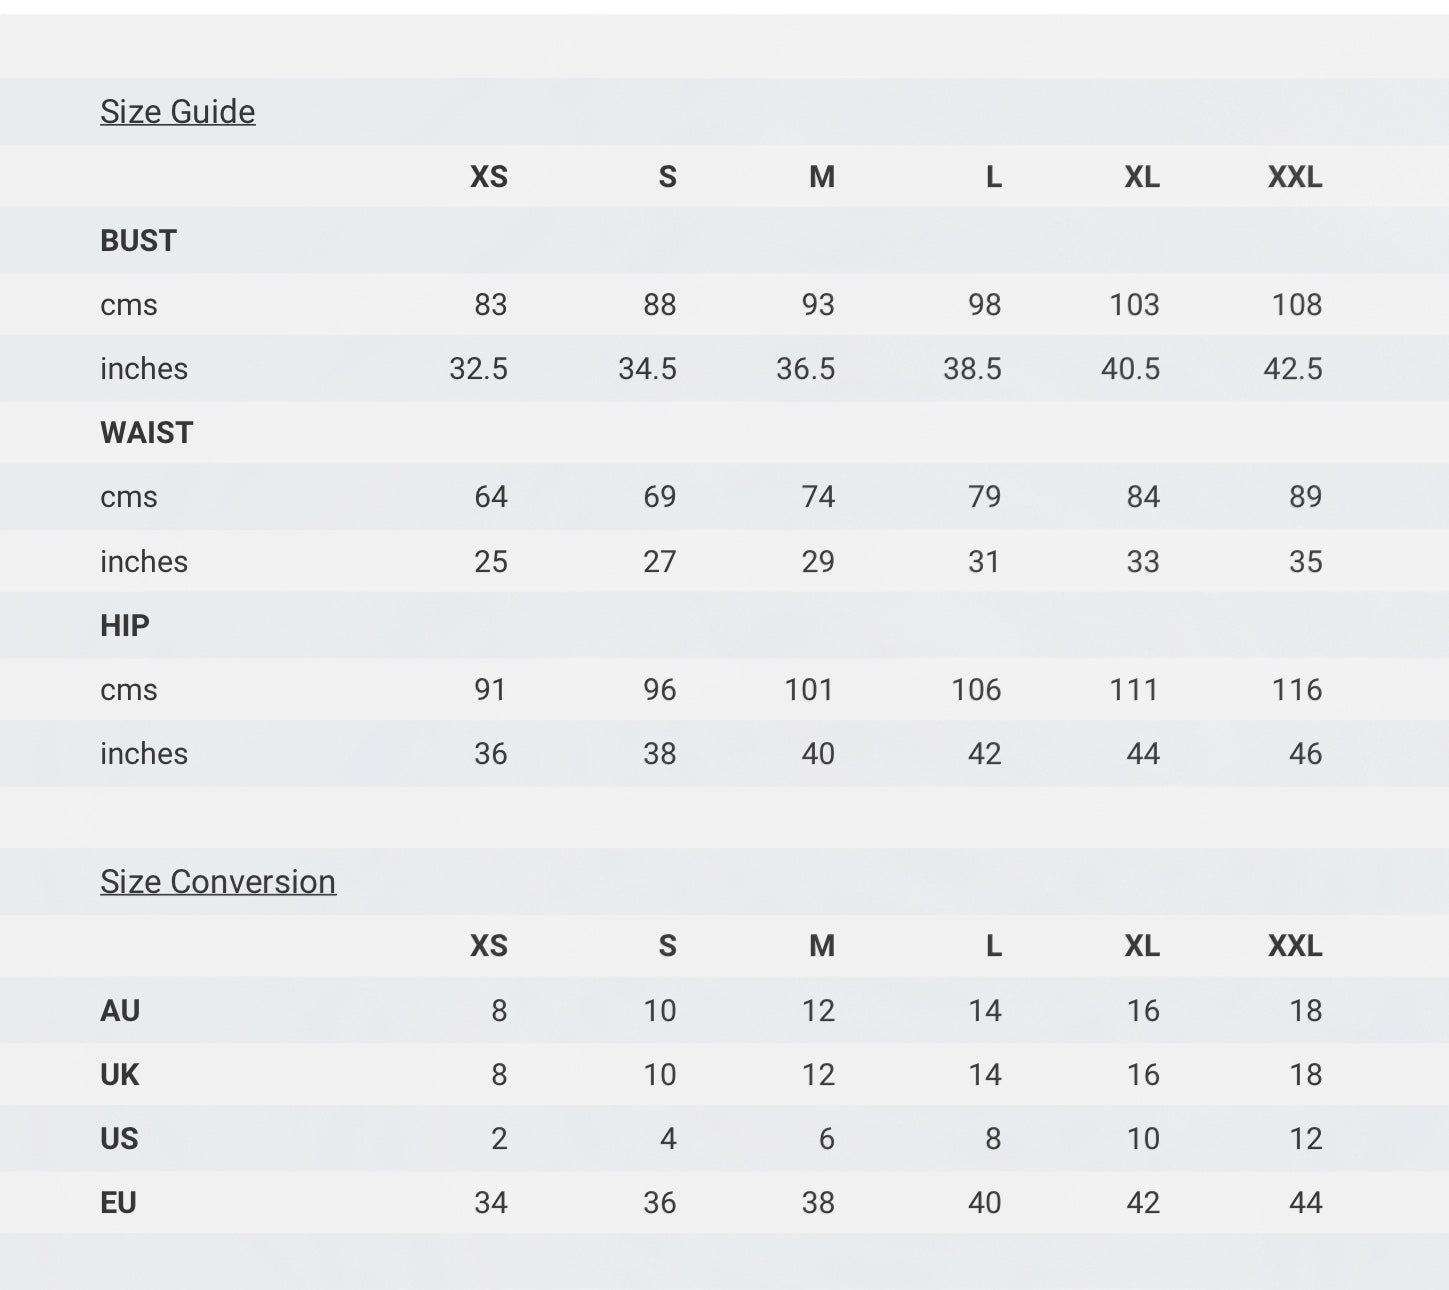
Task: Select waist inches value 25 for XS
Action: point(491,562)
